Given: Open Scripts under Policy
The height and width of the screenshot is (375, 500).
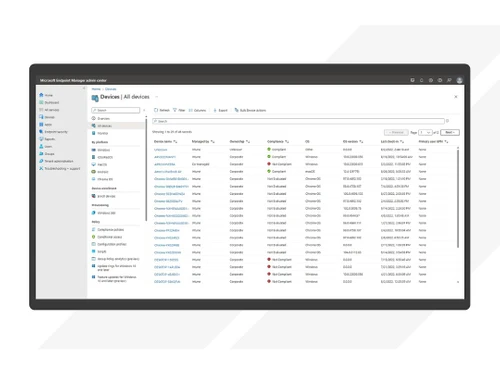Looking at the screenshot, I should tap(99, 252).
